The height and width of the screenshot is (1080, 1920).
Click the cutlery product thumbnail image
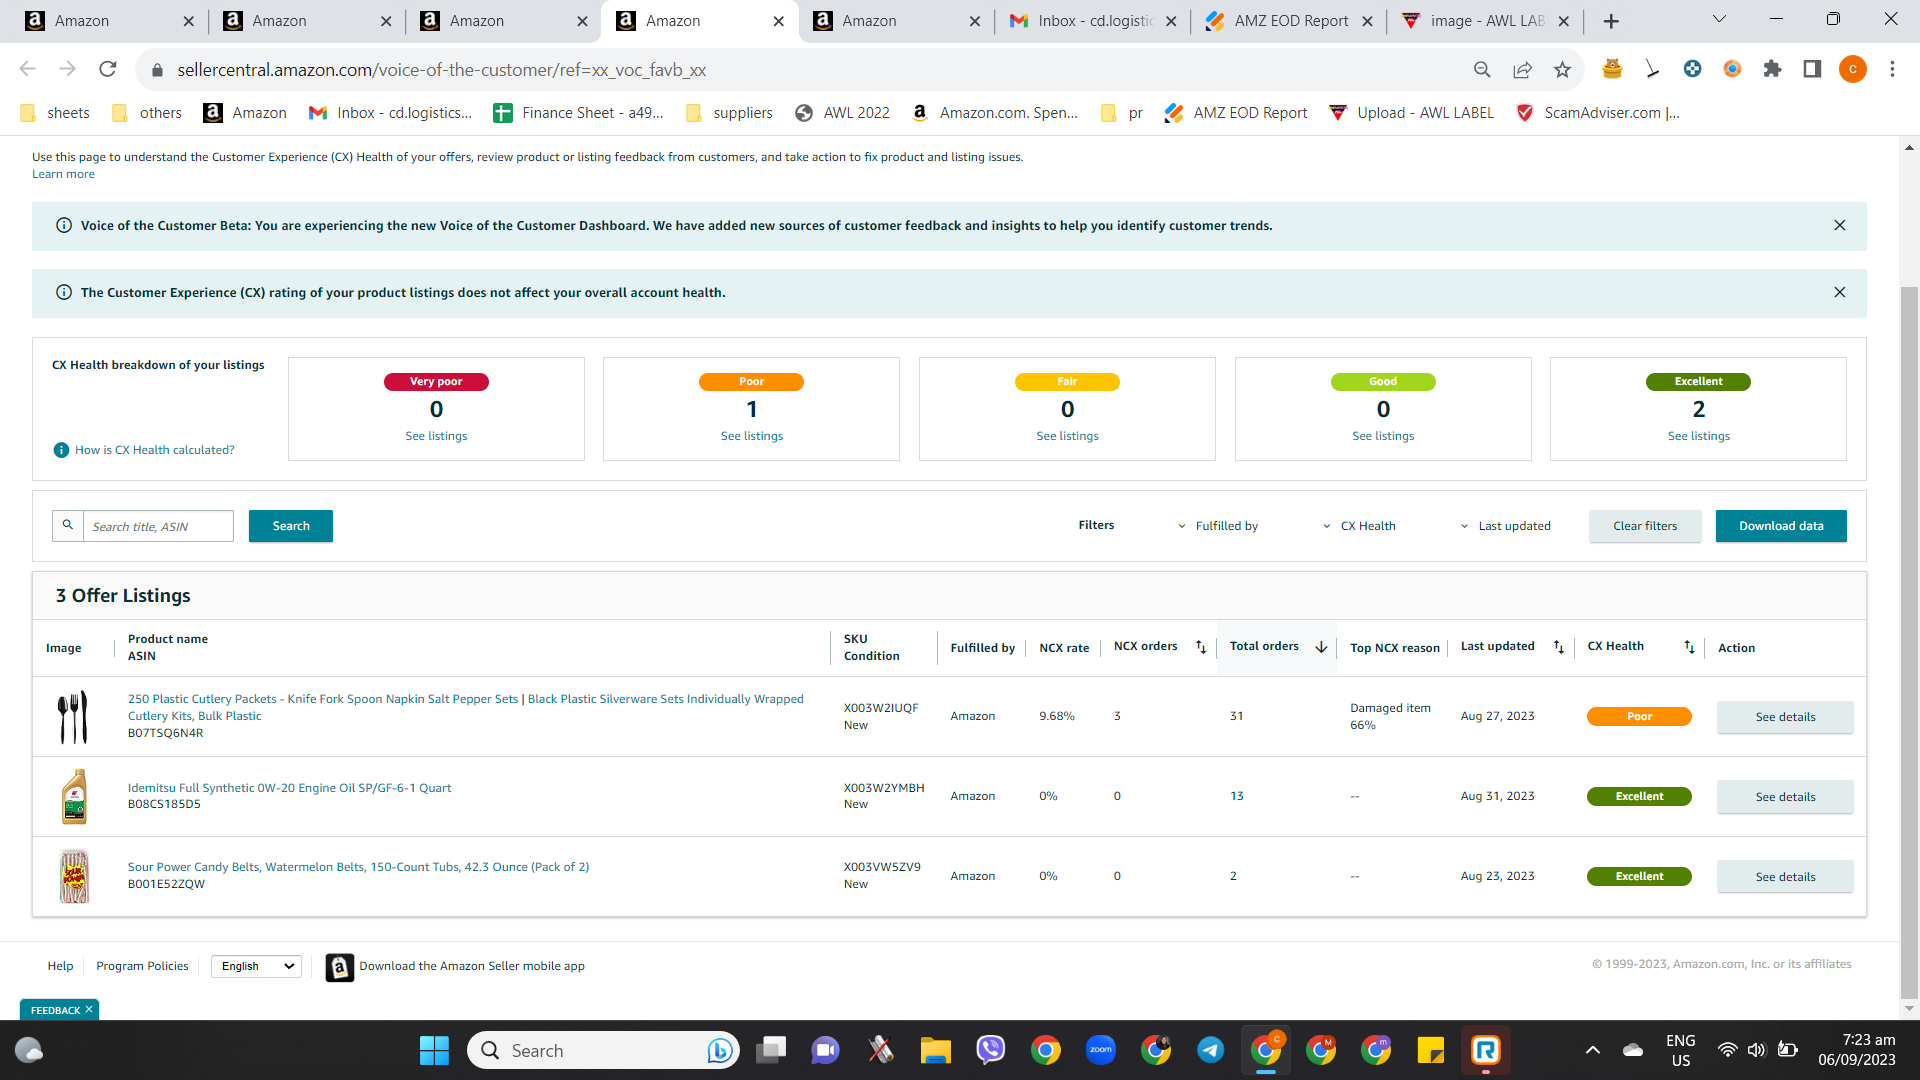73,716
